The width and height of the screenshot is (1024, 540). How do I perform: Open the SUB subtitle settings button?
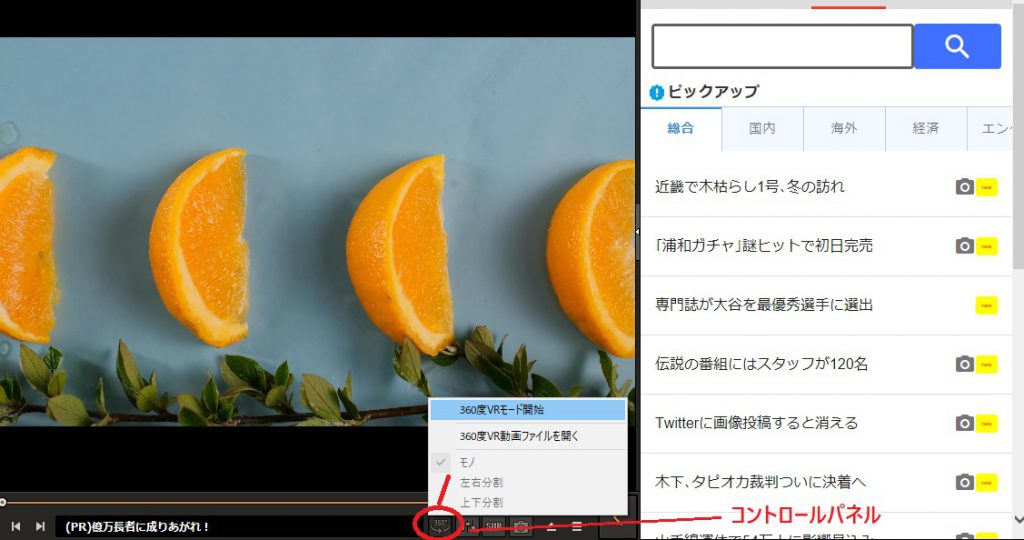pos(494,526)
